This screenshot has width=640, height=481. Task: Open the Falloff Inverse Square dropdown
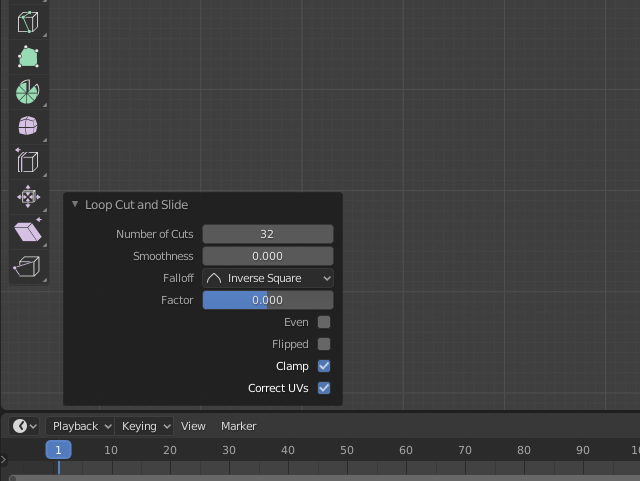coord(268,278)
